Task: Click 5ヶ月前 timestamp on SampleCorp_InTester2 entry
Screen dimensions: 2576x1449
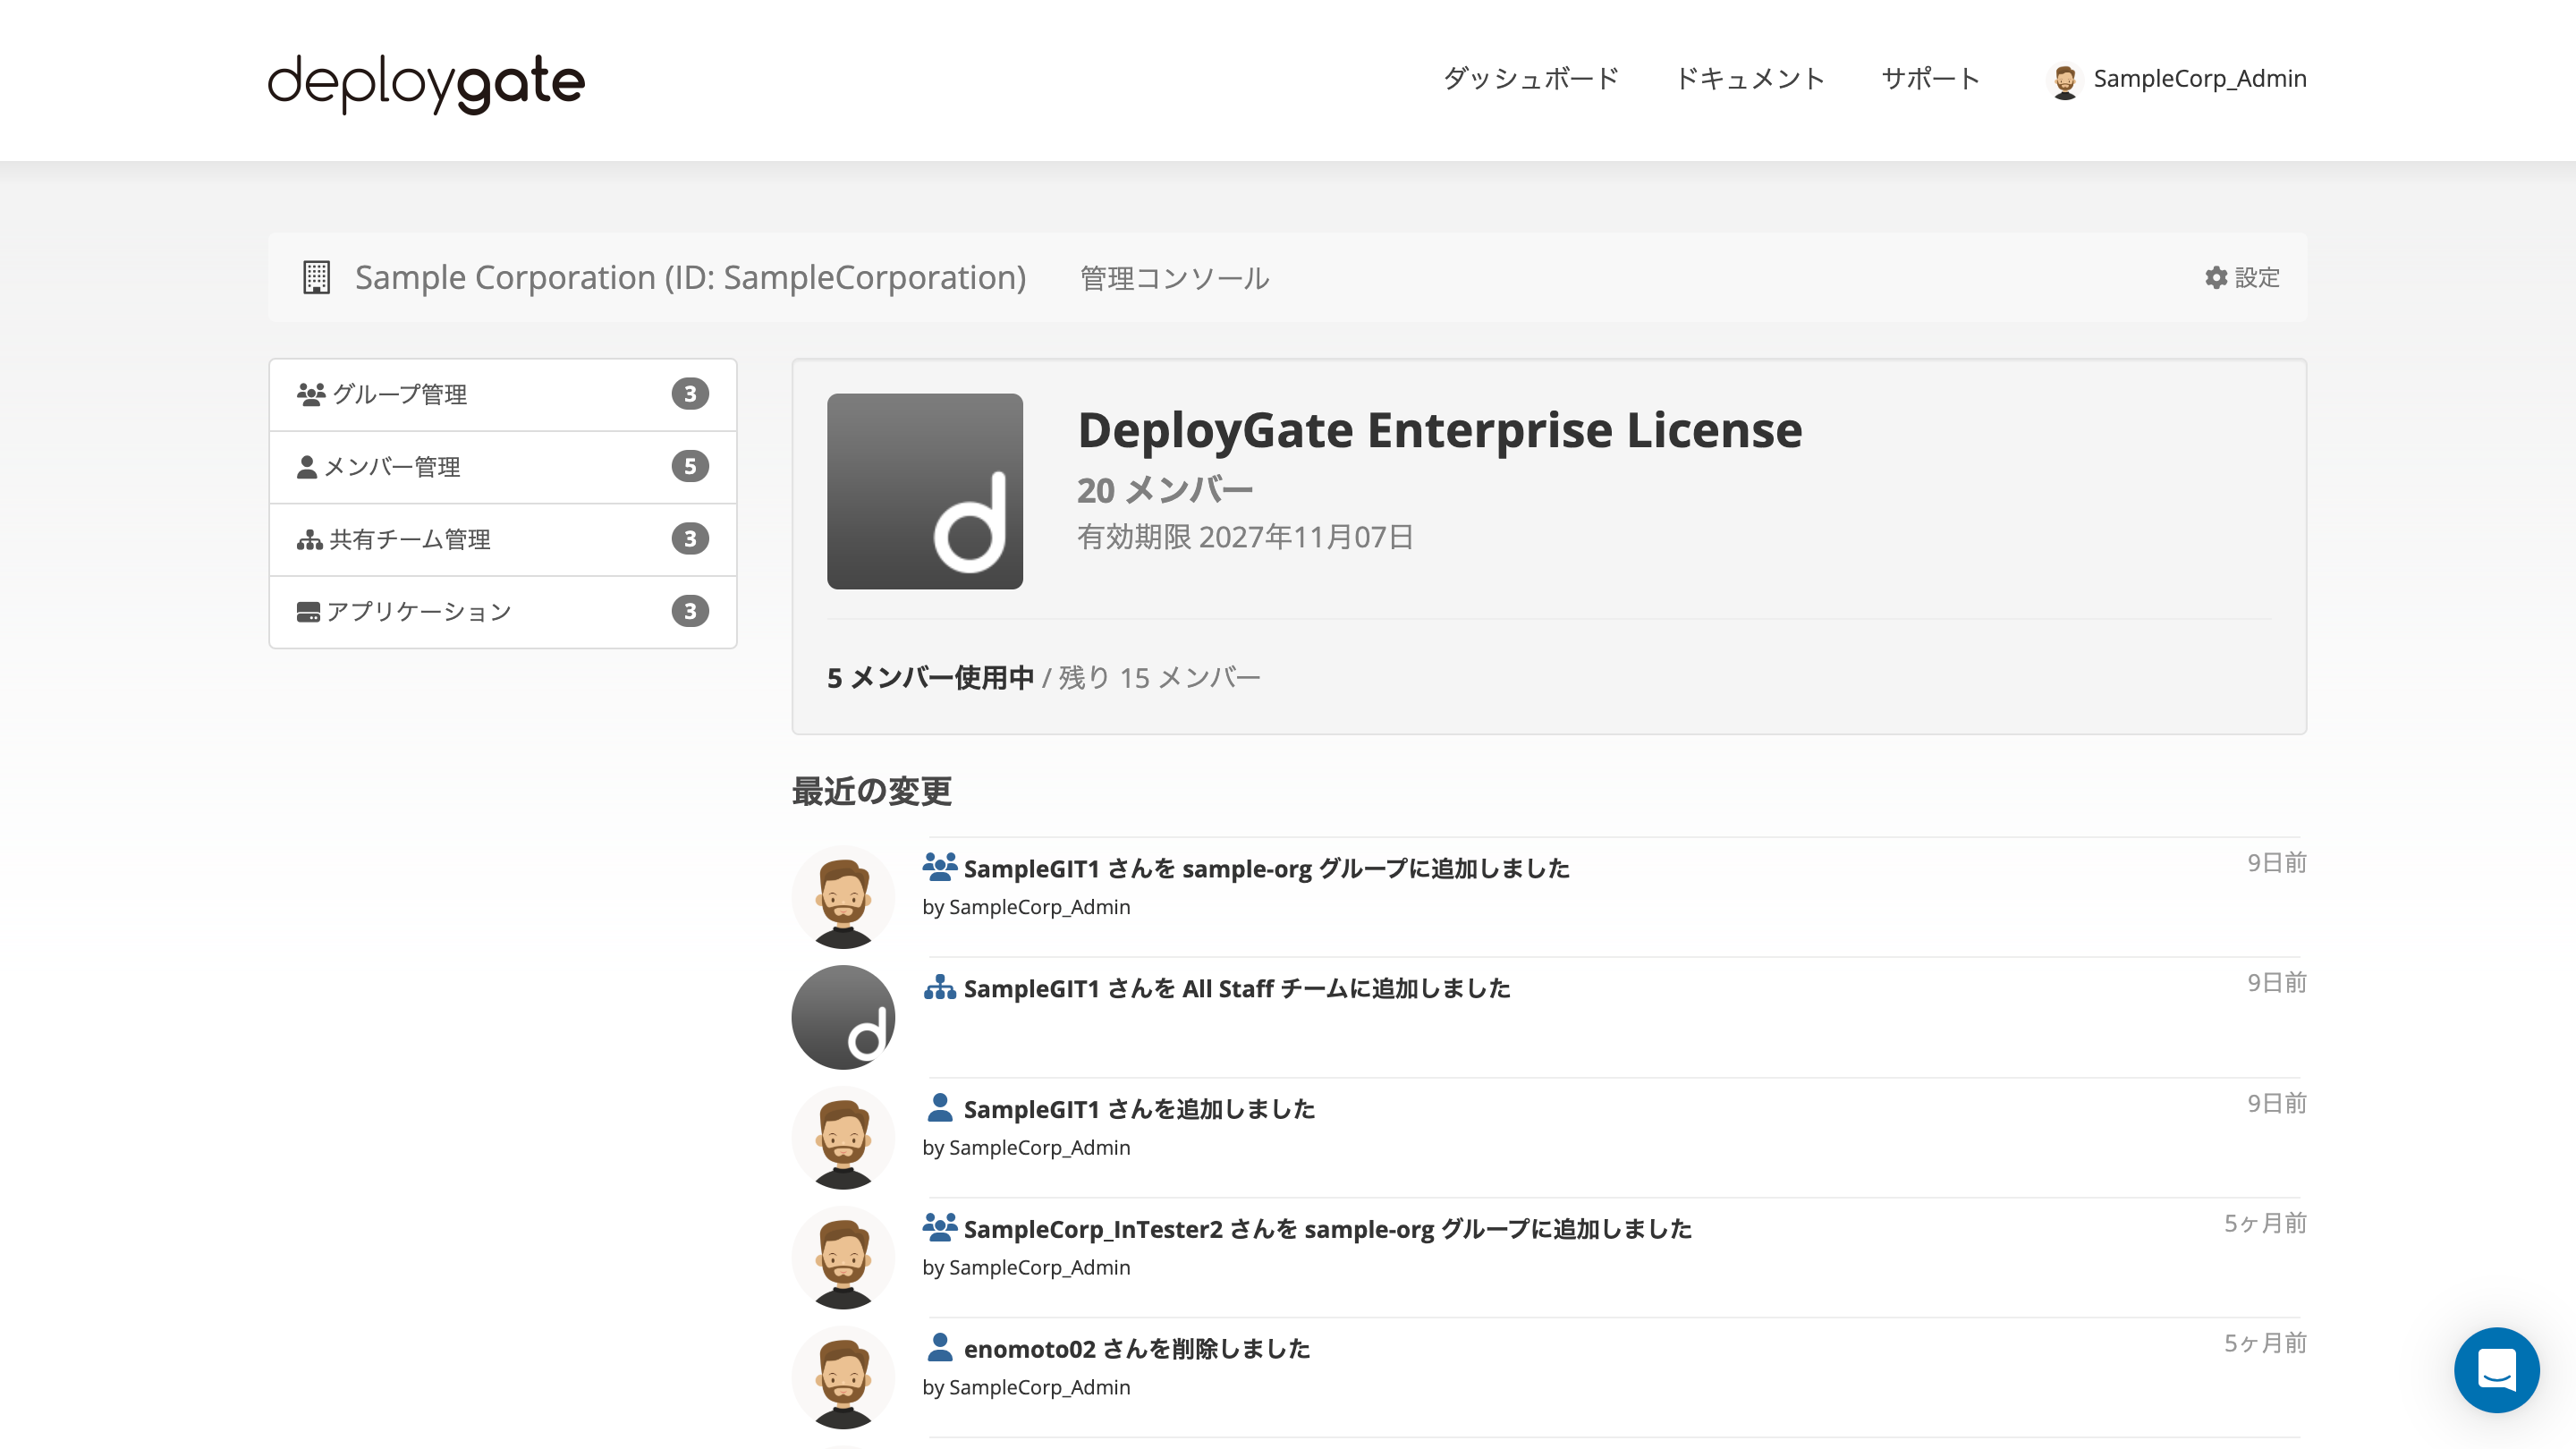Action: tap(2265, 1222)
